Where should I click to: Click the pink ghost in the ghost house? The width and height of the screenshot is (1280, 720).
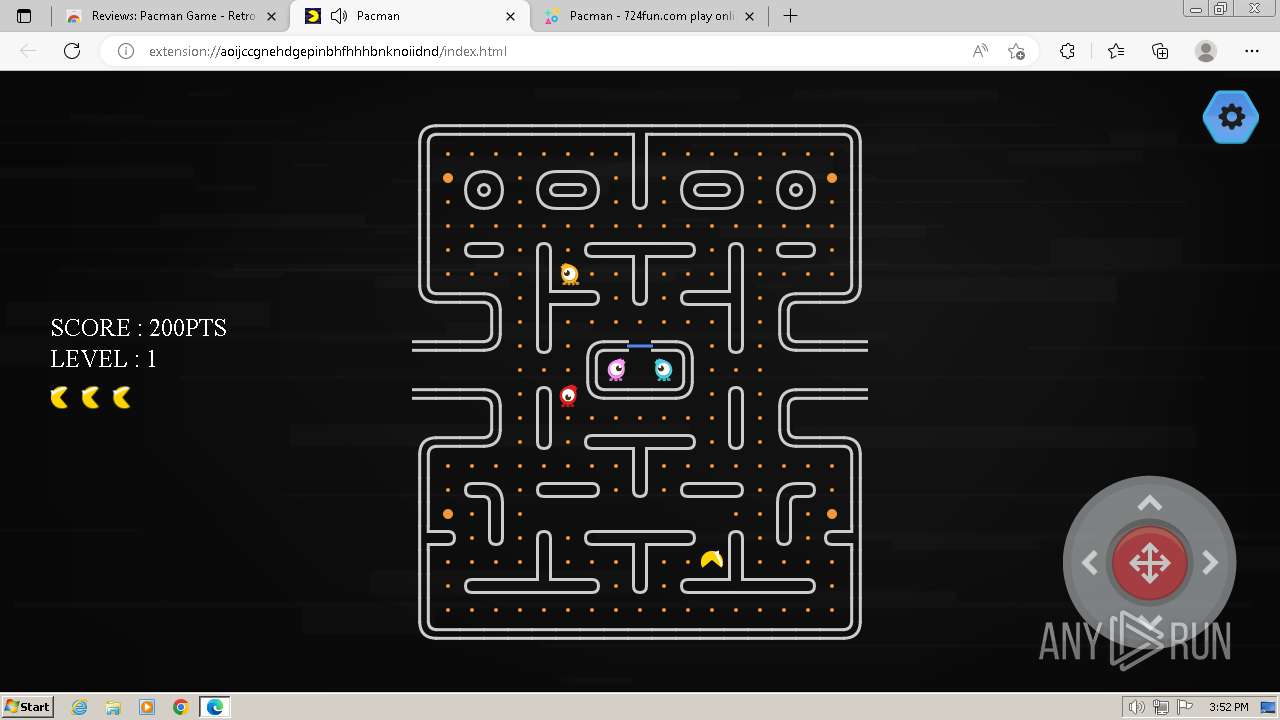tap(616, 370)
